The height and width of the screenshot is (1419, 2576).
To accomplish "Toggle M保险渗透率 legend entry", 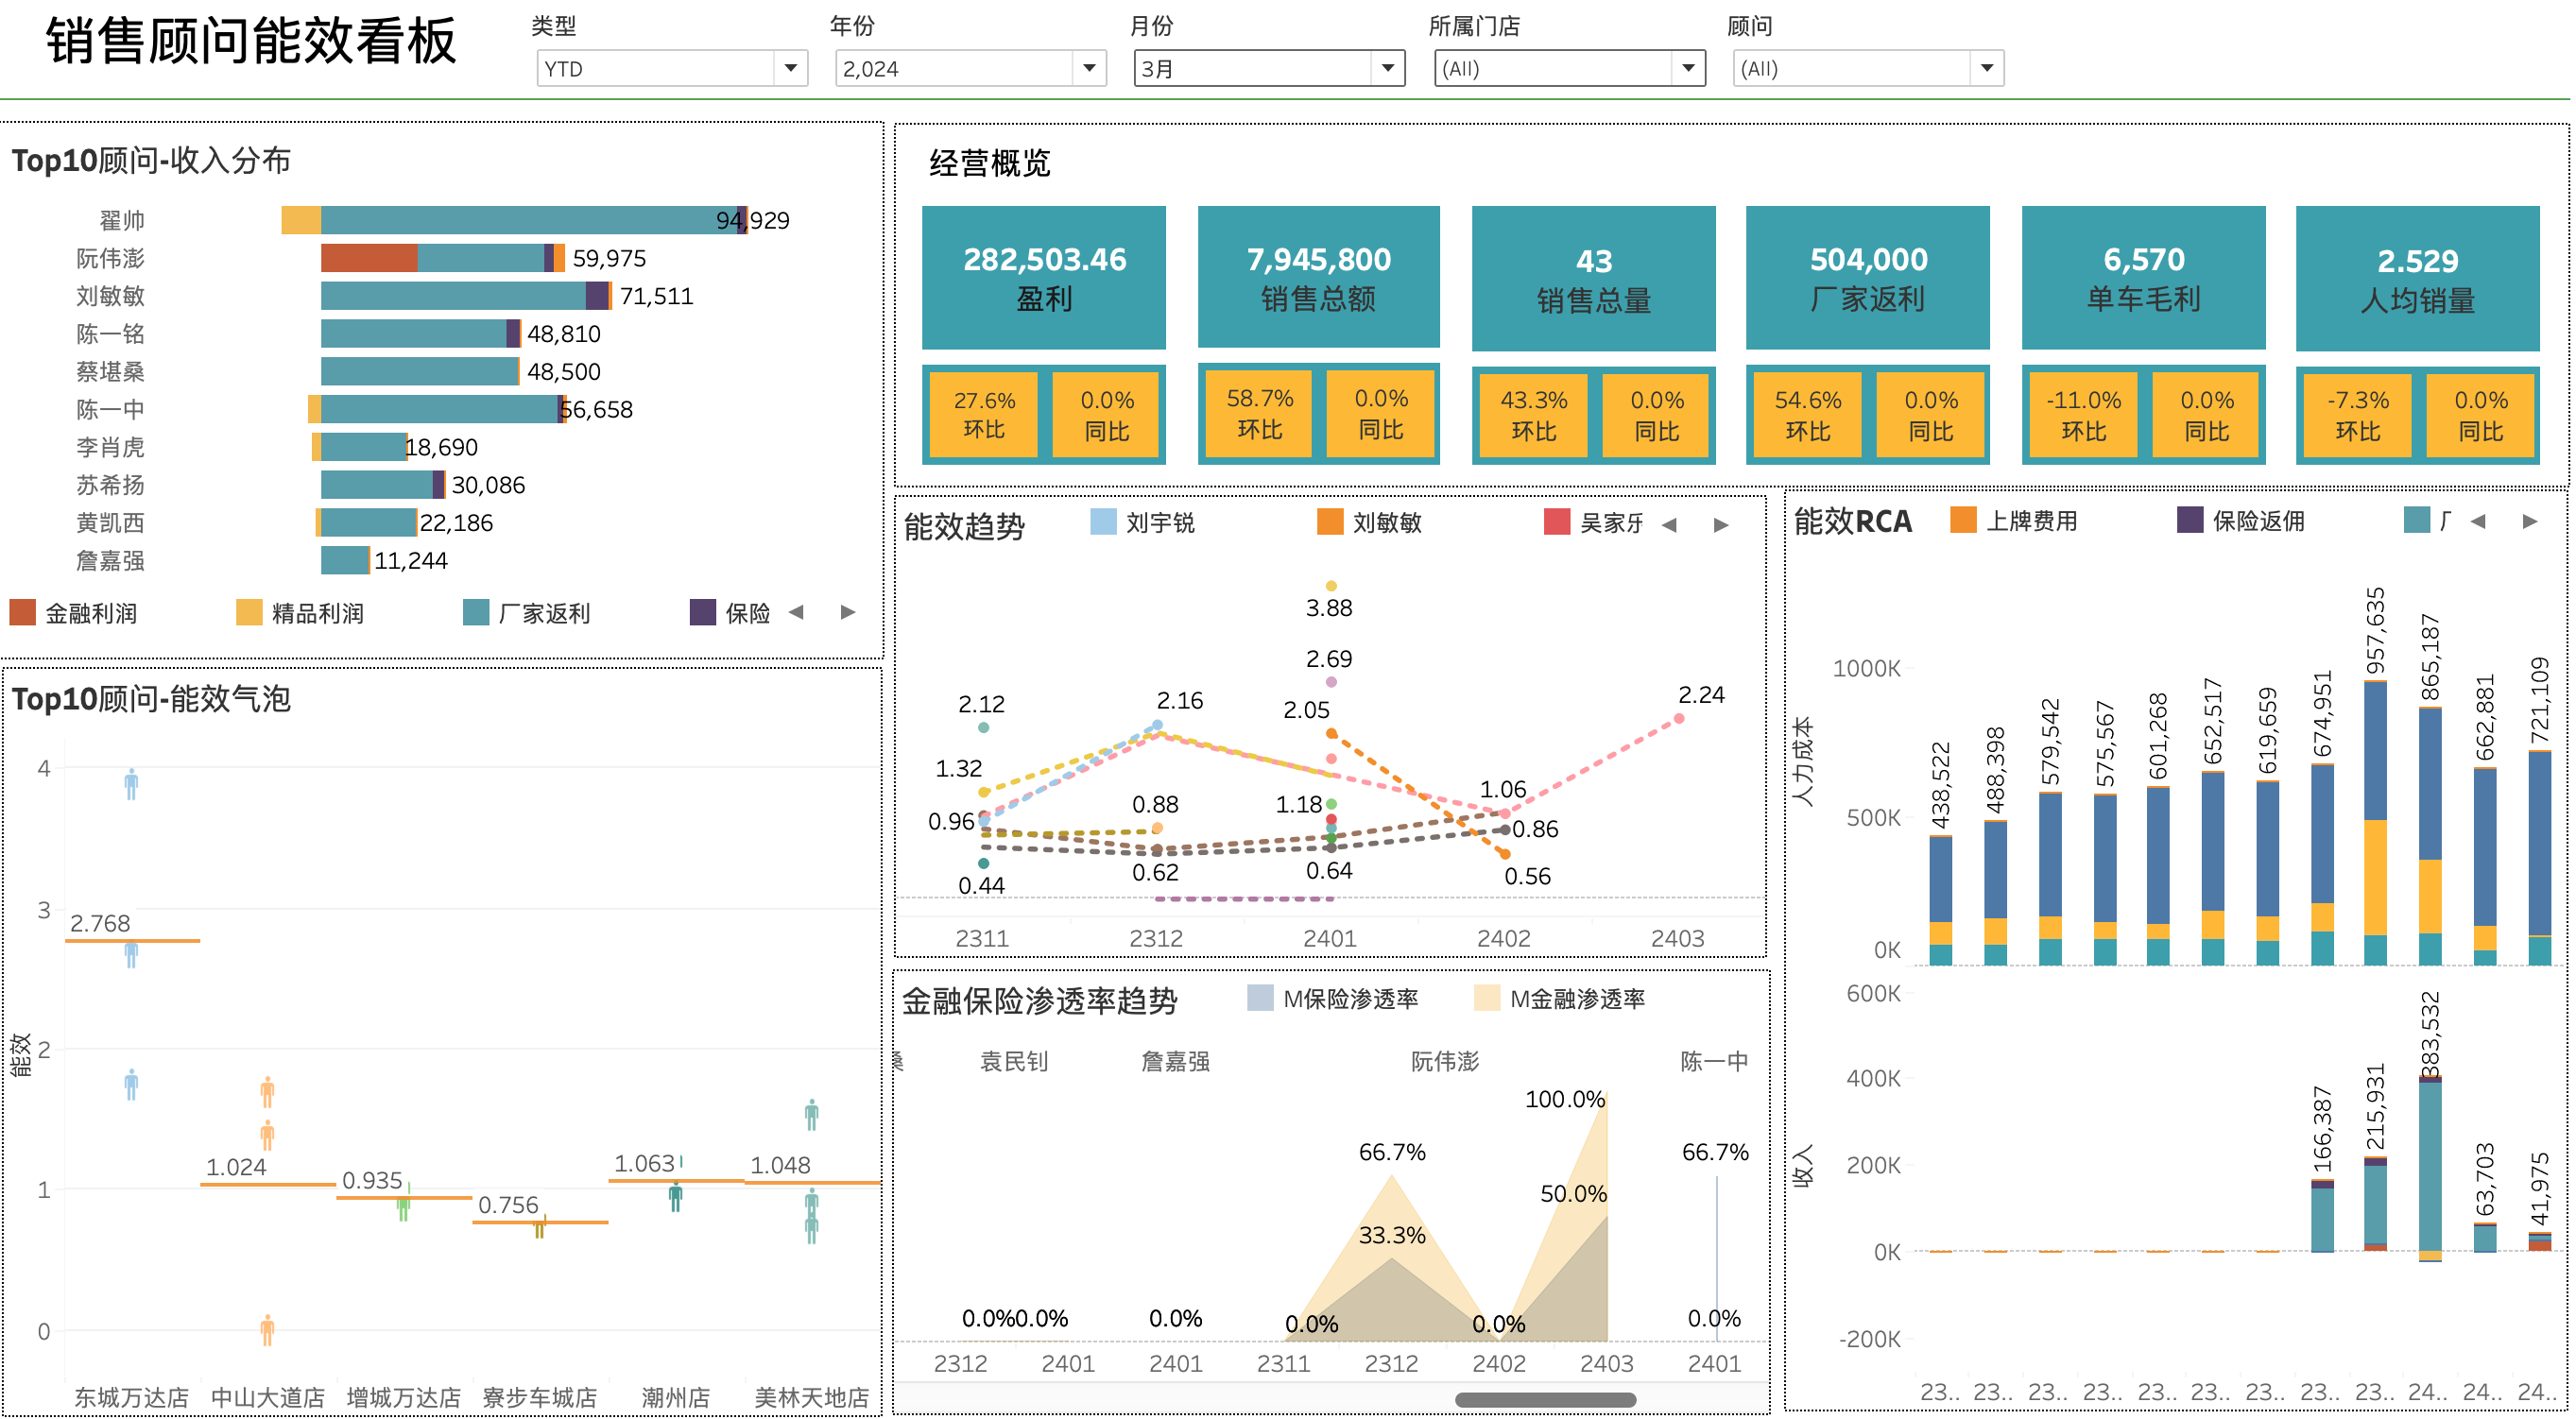I will click(1260, 998).
